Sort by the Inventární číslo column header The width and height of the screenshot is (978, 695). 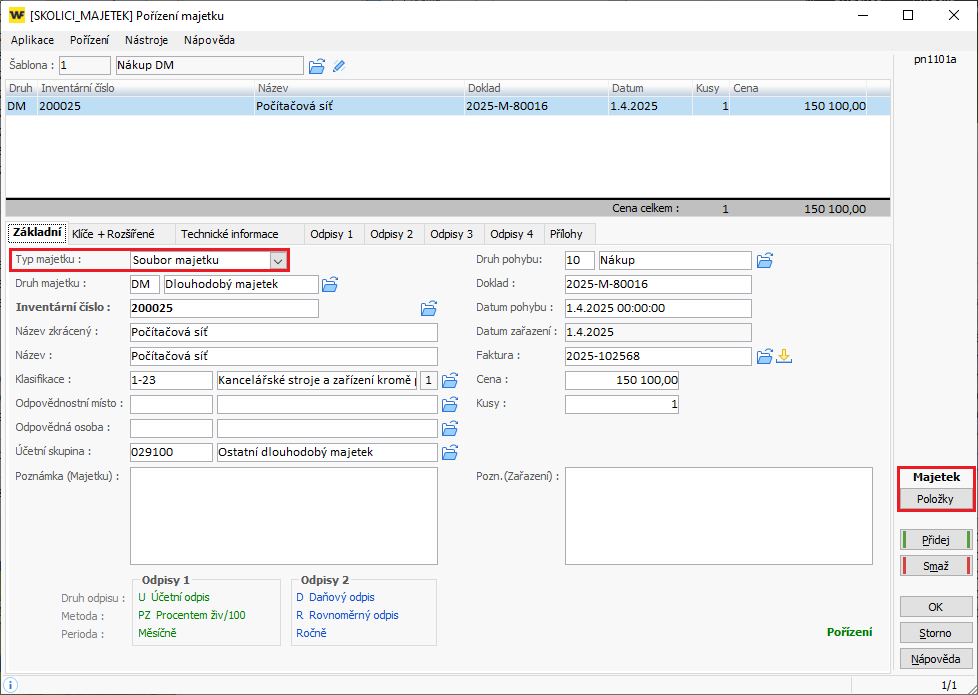pyautogui.click(x=146, y=88)
